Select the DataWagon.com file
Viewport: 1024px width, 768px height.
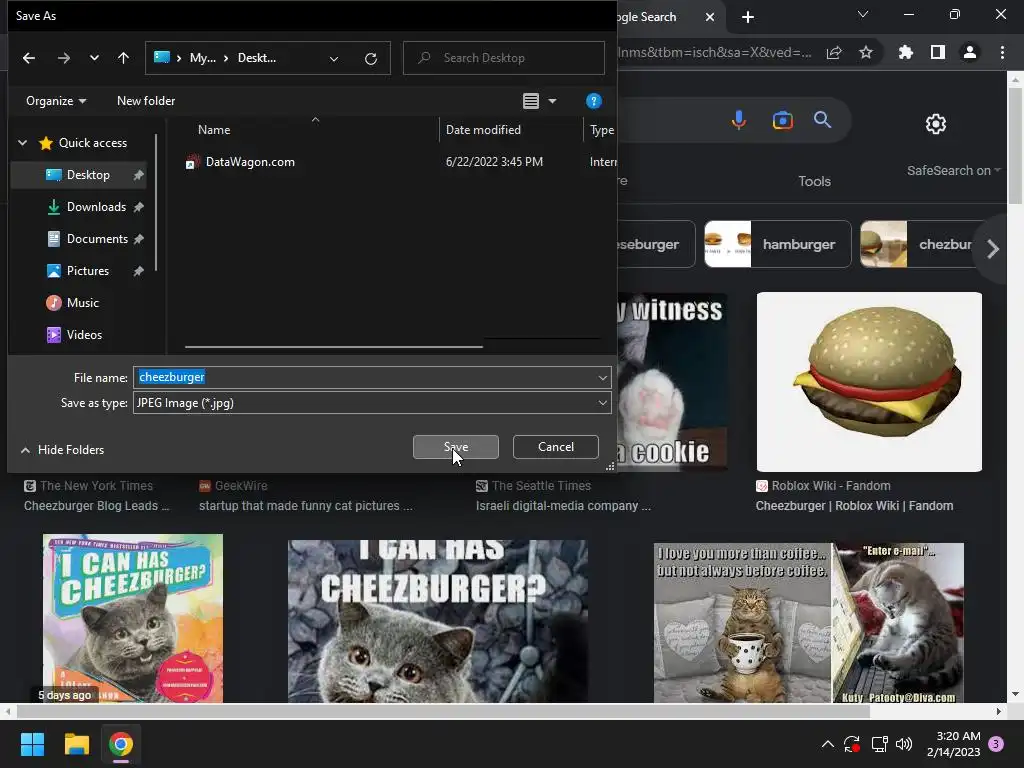250,162
